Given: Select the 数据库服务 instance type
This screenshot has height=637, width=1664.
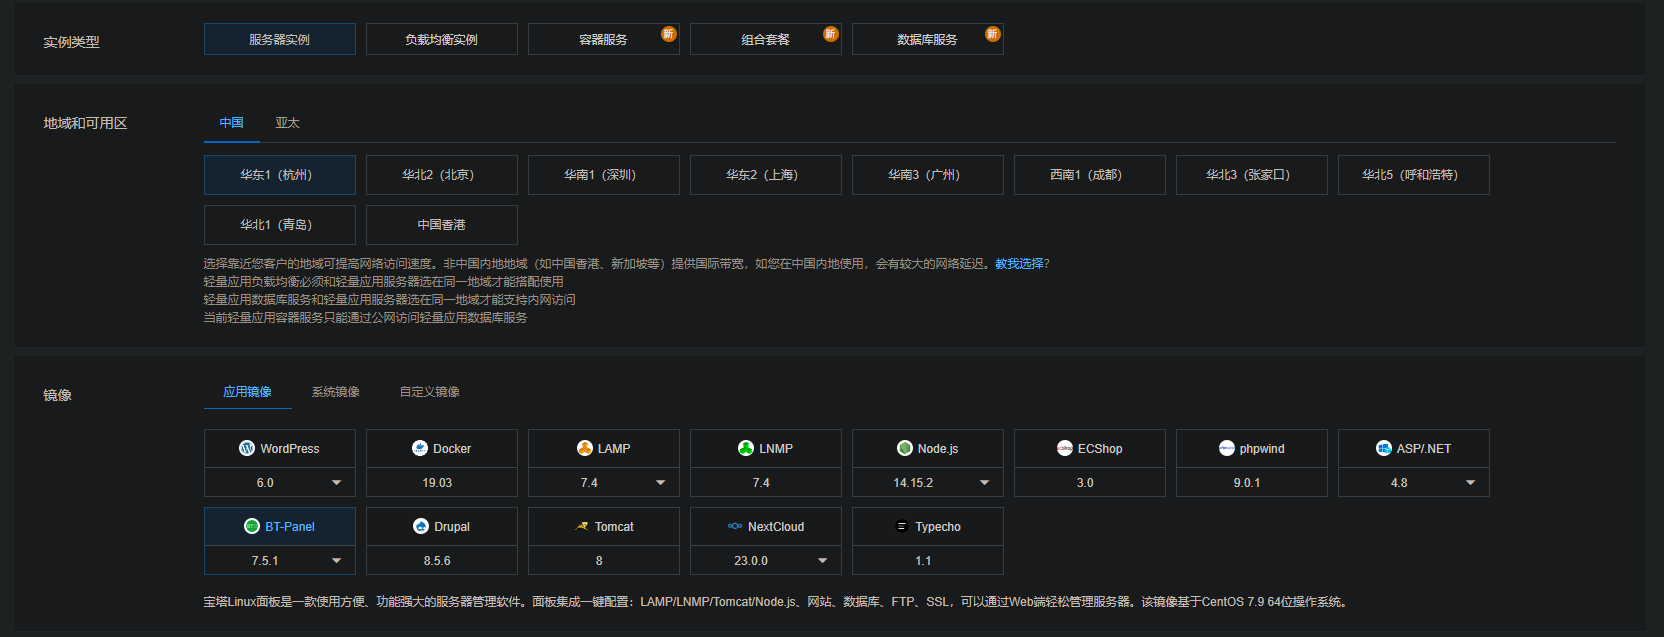Looking at the screenshot, I should pyautogui.click(x=928, y=39).
